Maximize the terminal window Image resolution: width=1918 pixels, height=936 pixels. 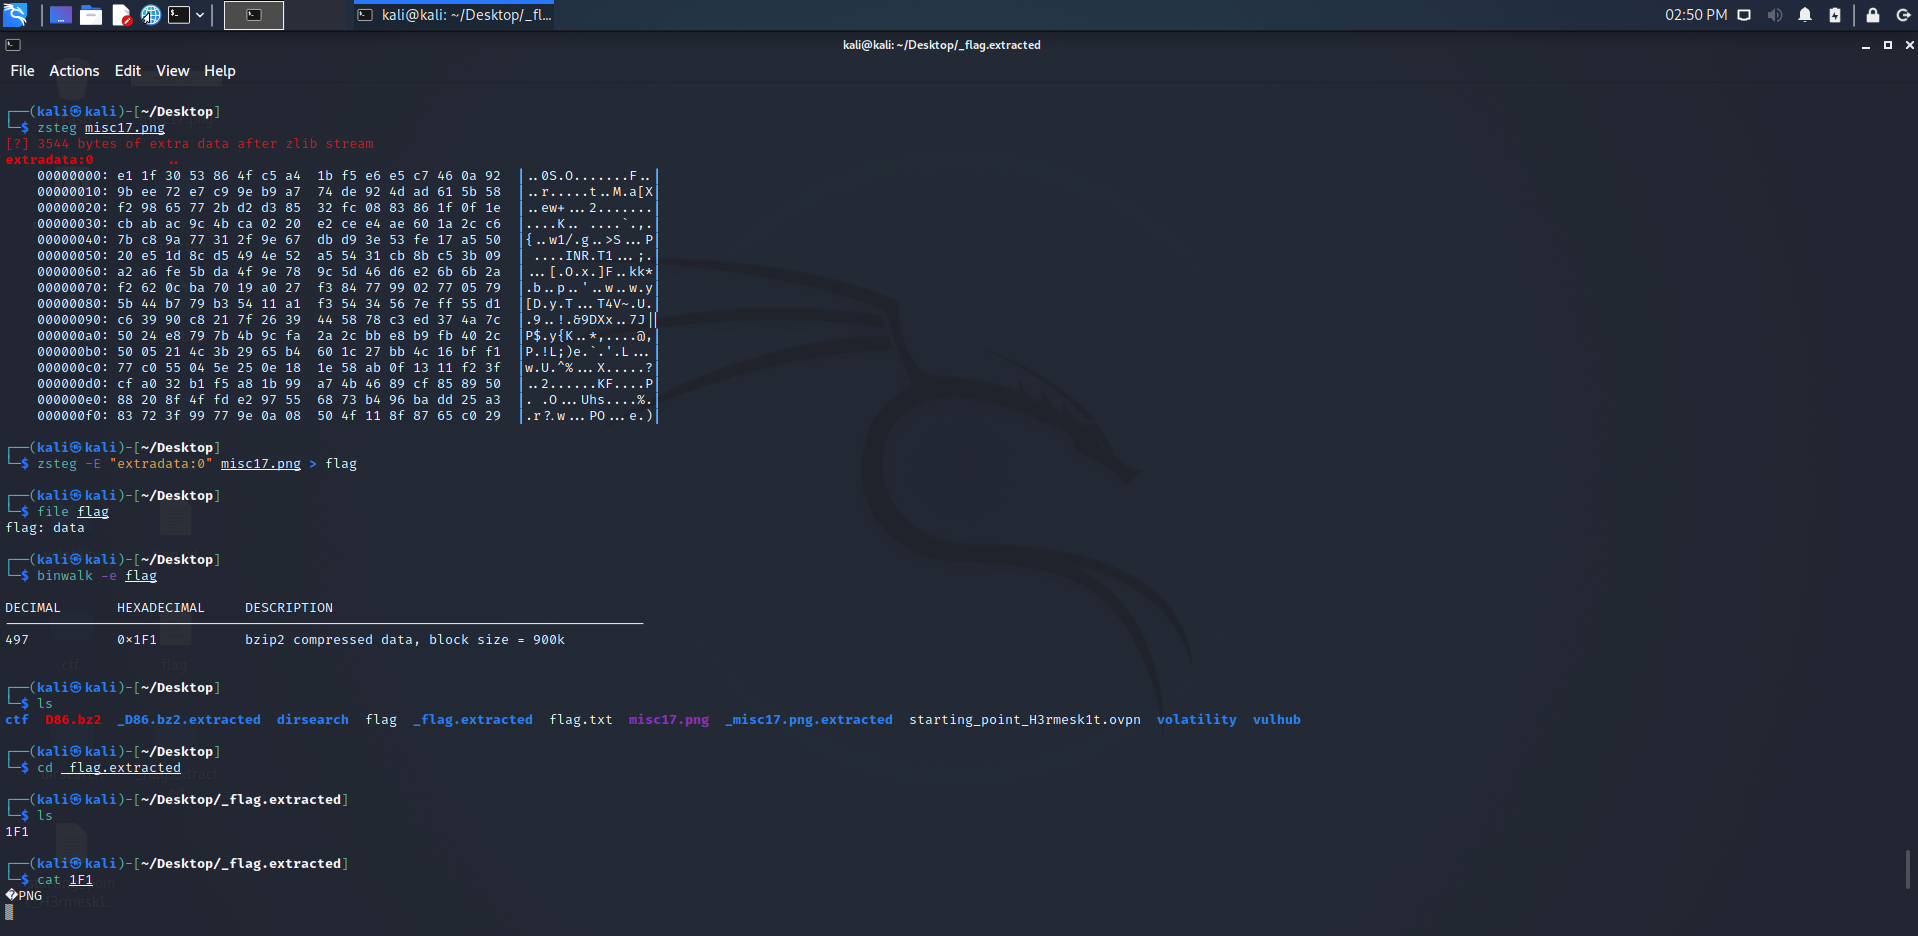pos(1888,45)
